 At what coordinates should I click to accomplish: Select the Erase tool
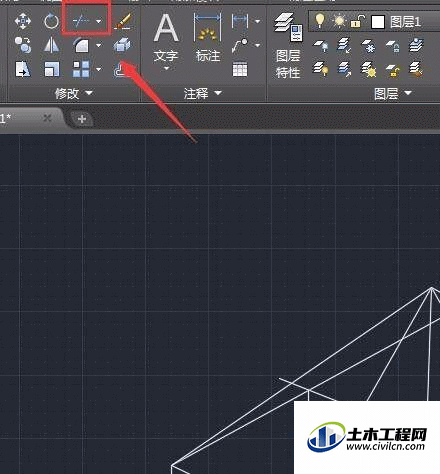tap(123, 21)
